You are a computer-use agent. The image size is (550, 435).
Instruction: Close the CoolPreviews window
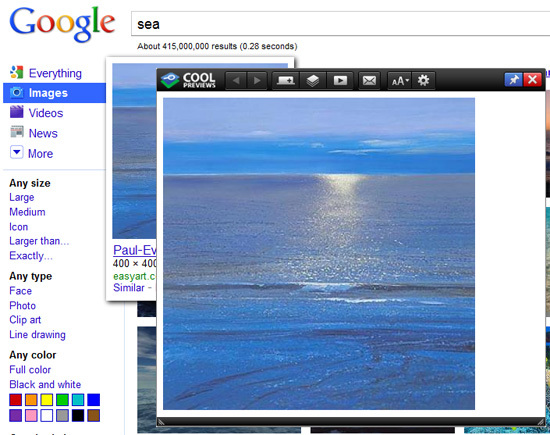(x=532, y=80)
